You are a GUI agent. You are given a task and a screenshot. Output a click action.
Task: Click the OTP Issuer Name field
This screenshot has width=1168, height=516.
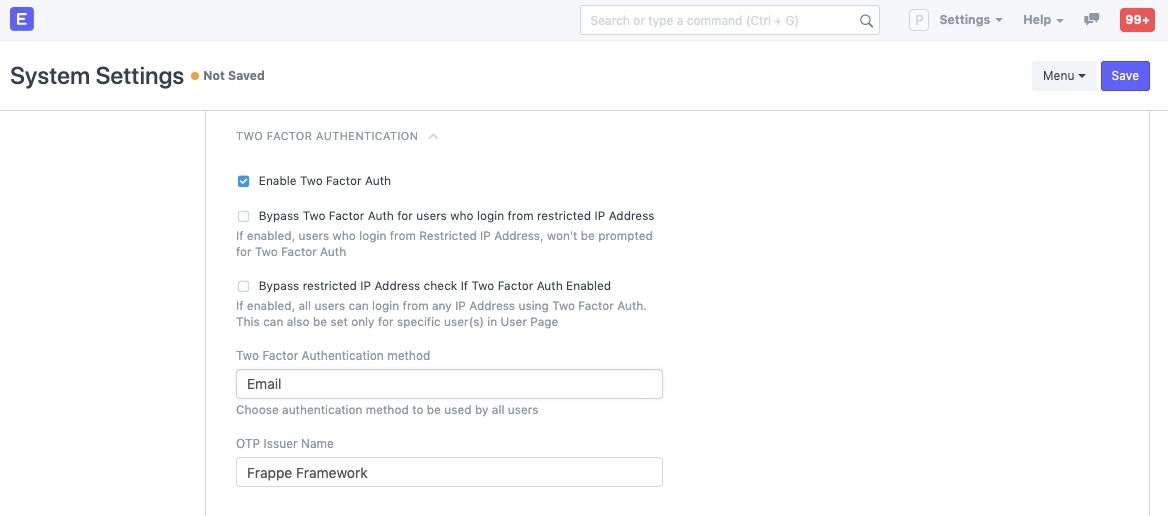tap(449, 473)
